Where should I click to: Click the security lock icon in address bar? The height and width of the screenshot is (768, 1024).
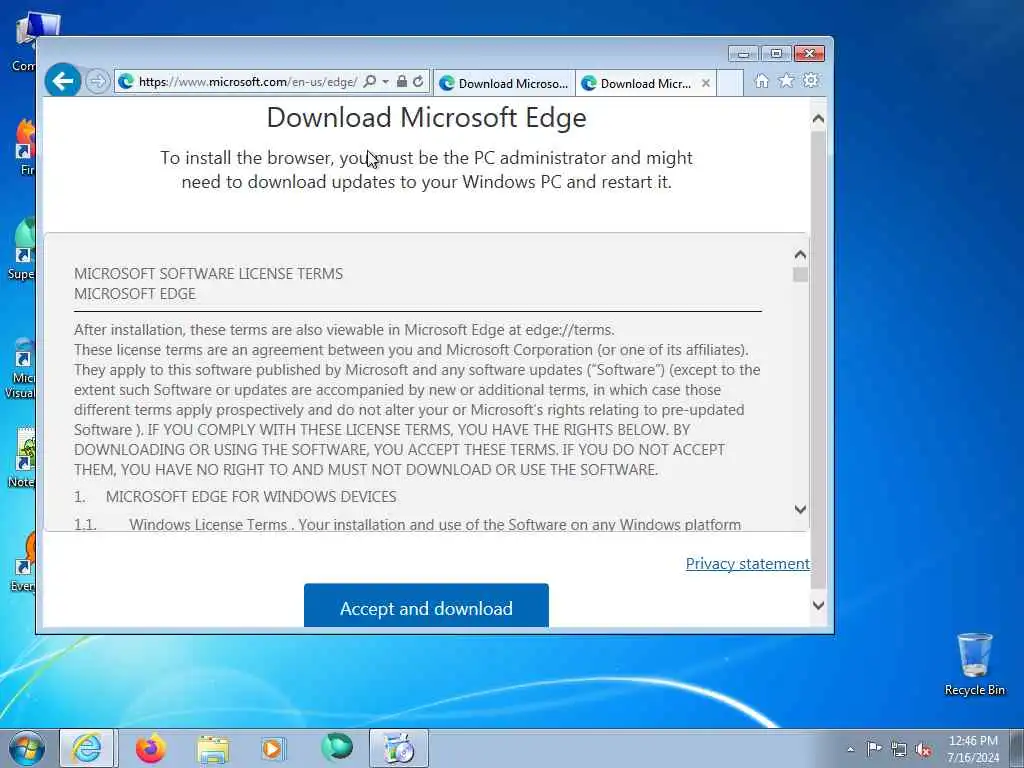point(402,82)
